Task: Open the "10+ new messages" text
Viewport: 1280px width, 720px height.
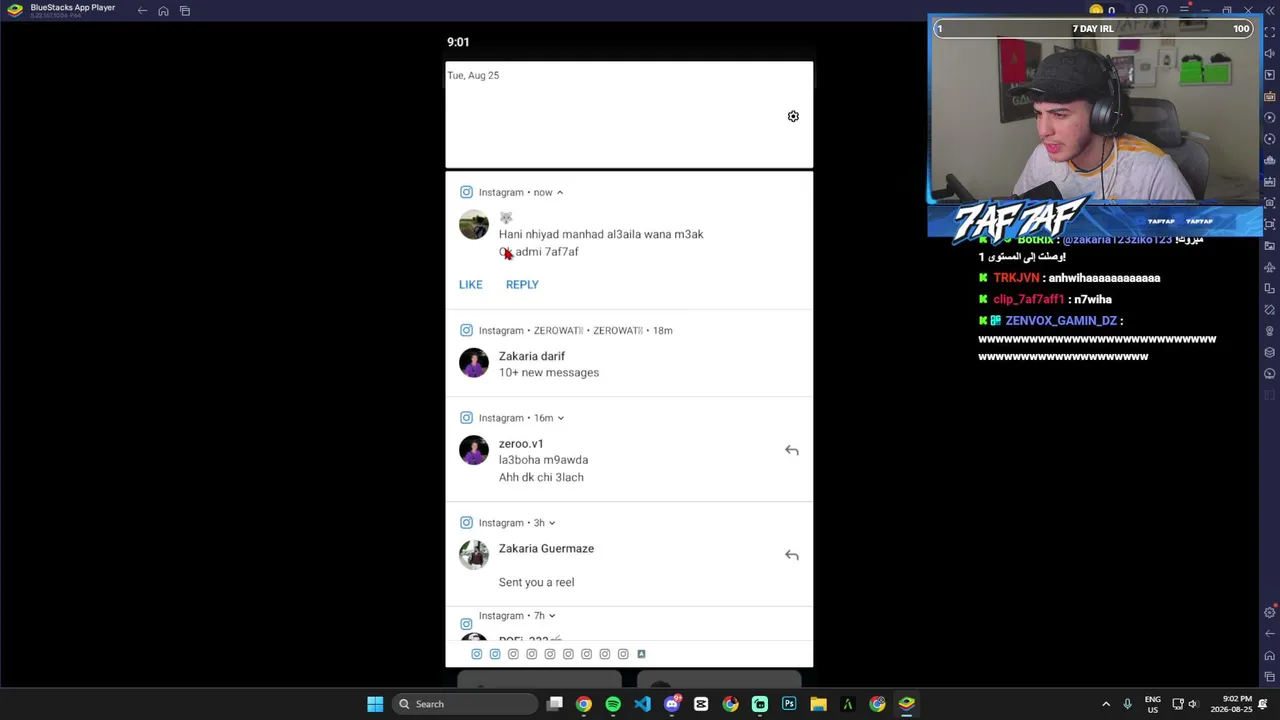Action: 549,373
